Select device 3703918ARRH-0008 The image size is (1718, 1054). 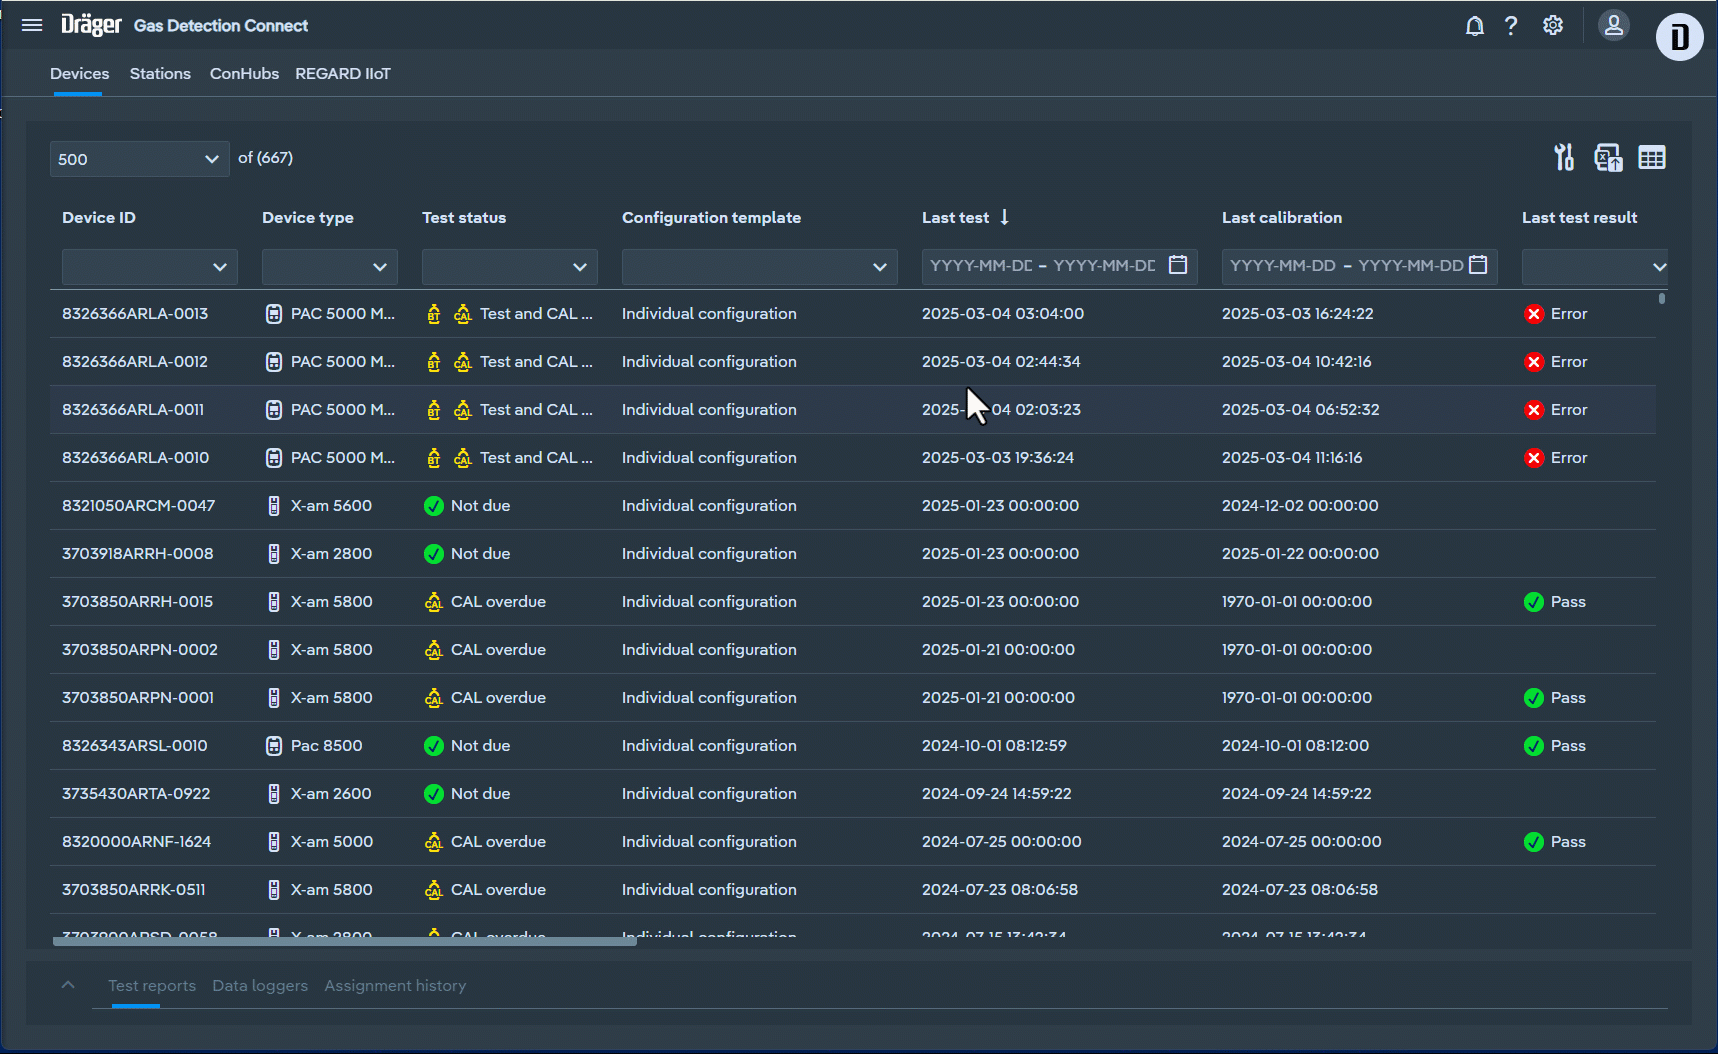point(138,554)
